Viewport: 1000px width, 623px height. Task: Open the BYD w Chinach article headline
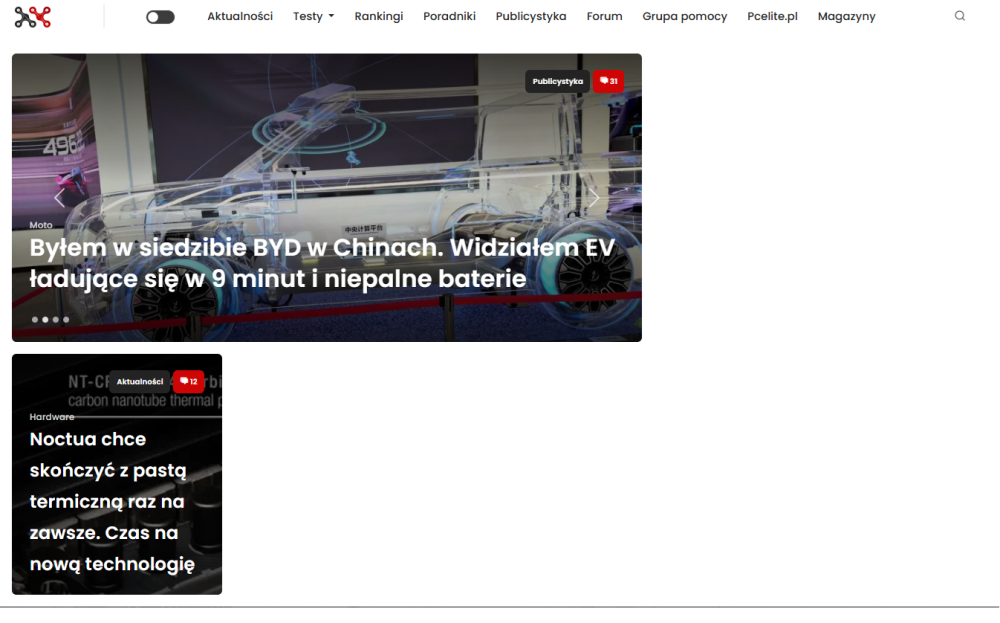click(x=322, y=263)
